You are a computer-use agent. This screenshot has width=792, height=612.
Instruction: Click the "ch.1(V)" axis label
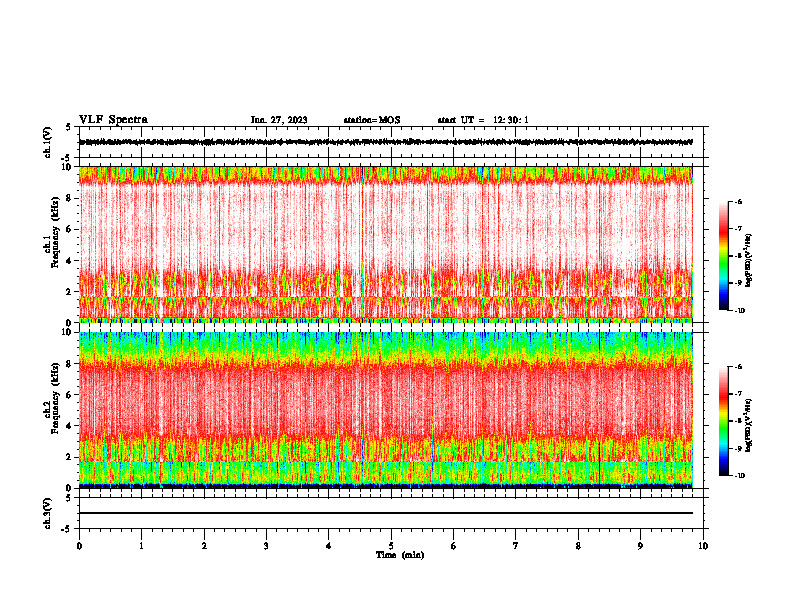point(48,142)
